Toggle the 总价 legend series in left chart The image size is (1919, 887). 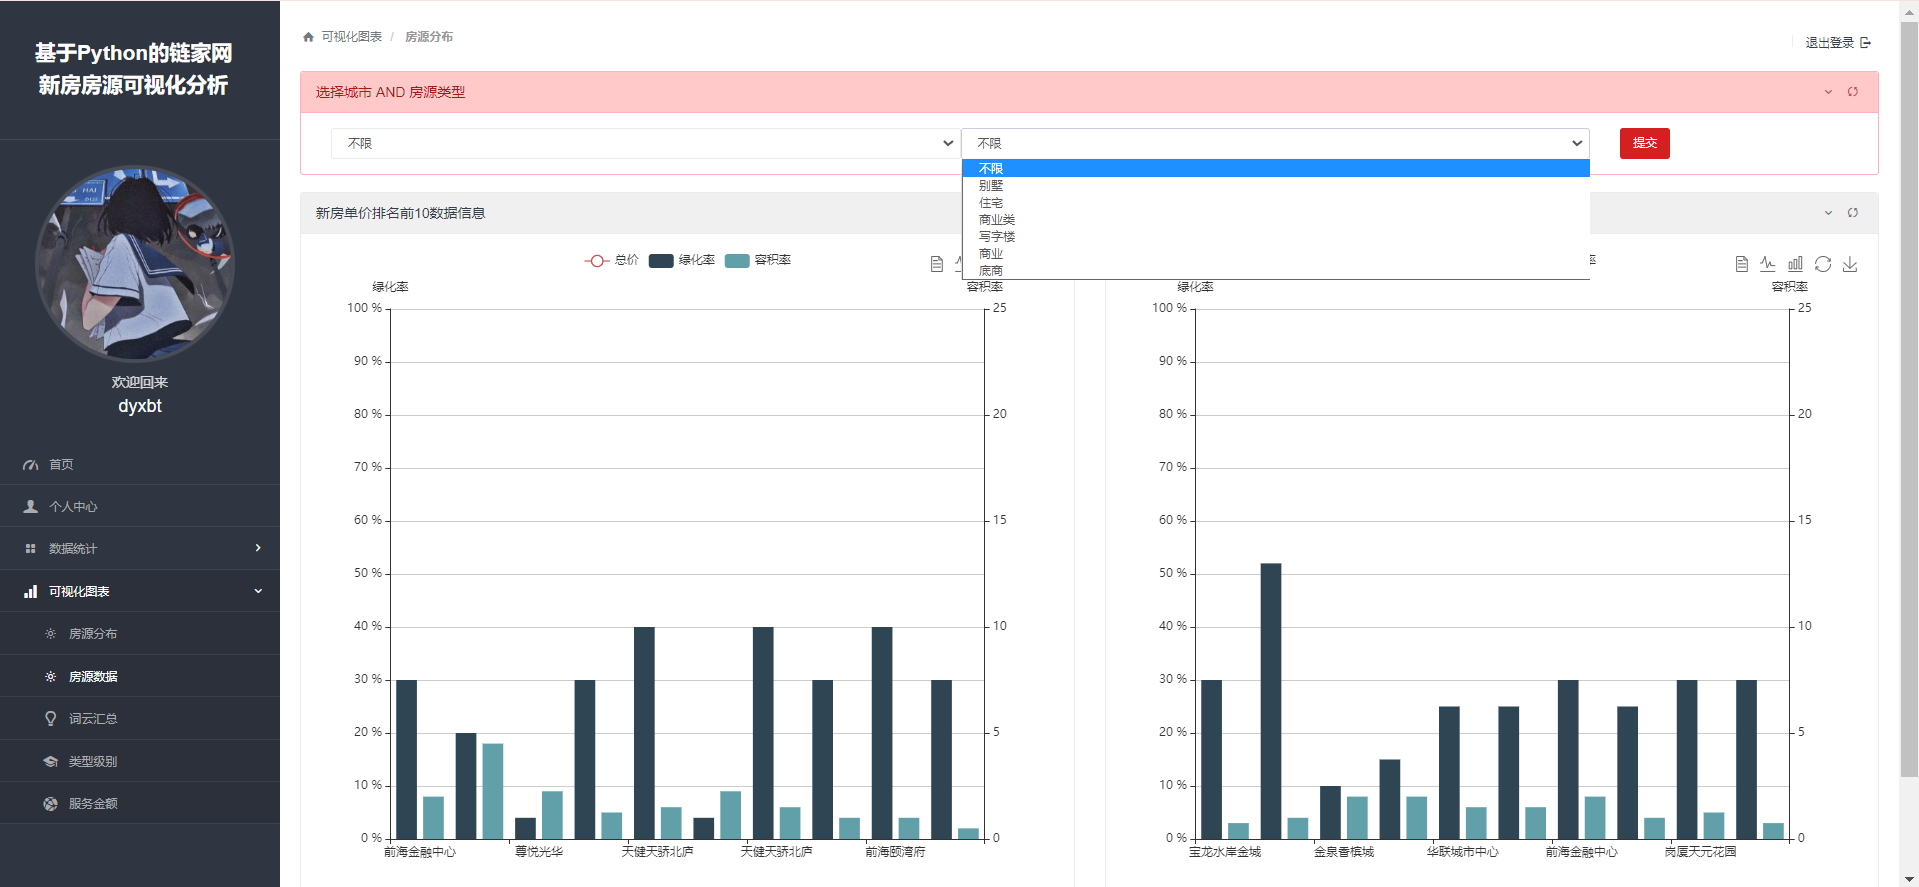click(611, 260)
